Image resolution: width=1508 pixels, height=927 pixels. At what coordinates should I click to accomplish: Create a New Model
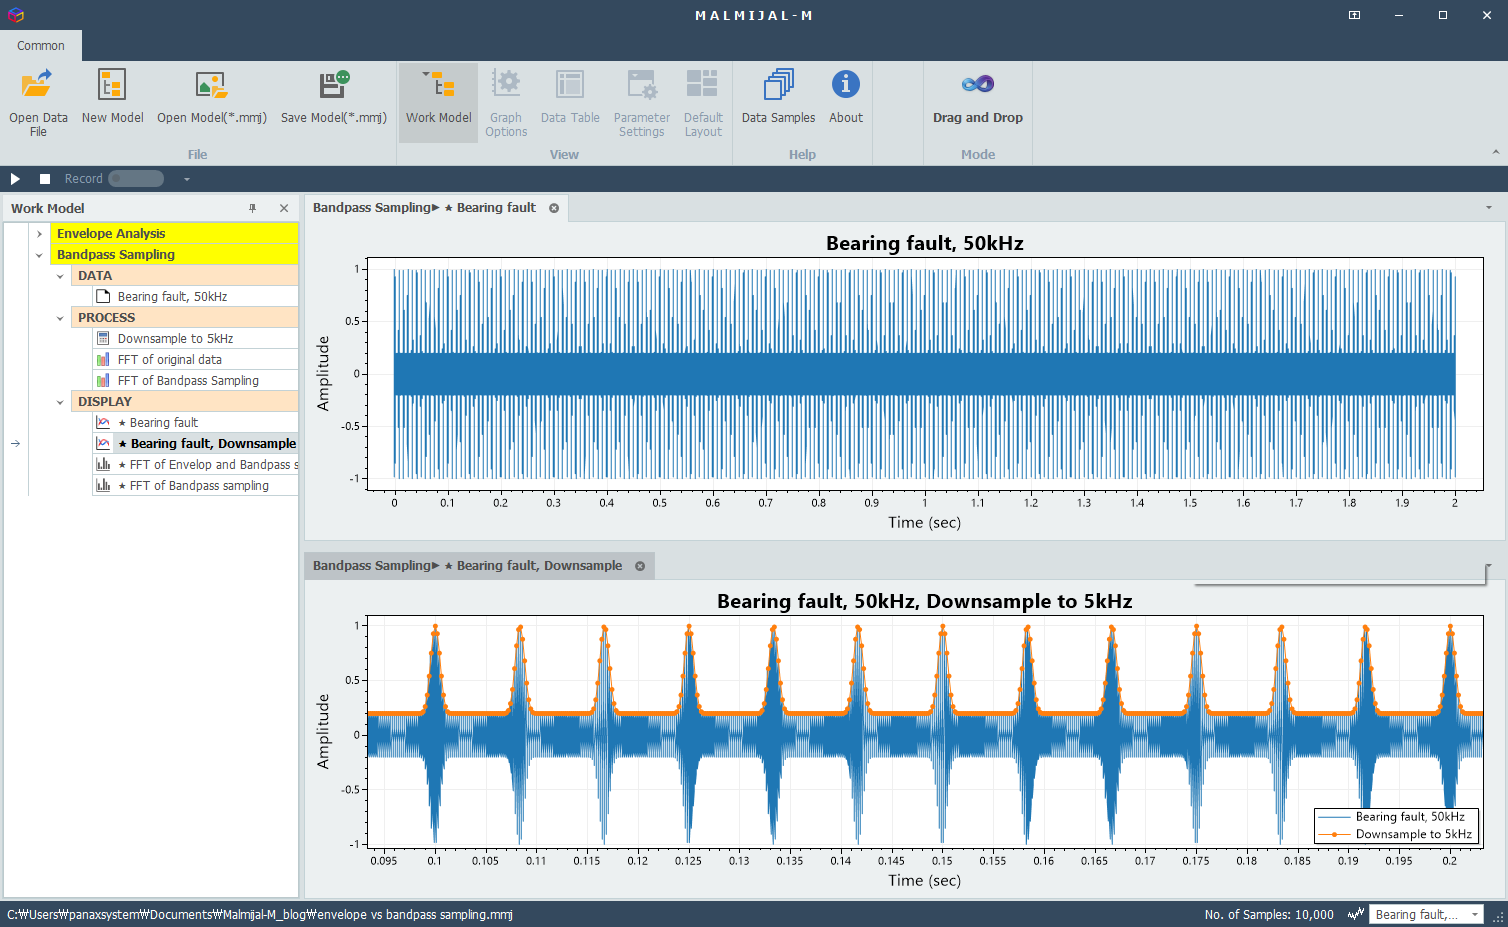112,97
